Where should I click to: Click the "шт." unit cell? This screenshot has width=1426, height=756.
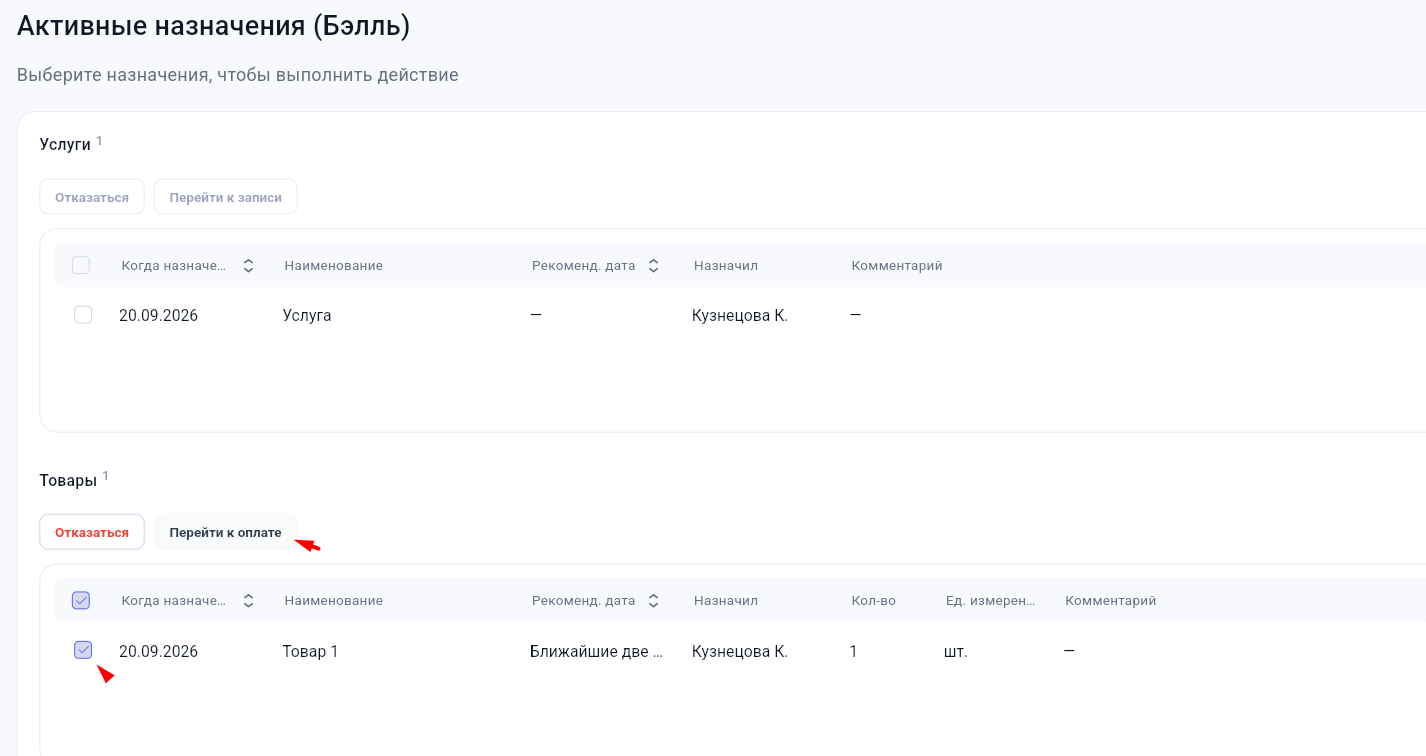(956, 652)
